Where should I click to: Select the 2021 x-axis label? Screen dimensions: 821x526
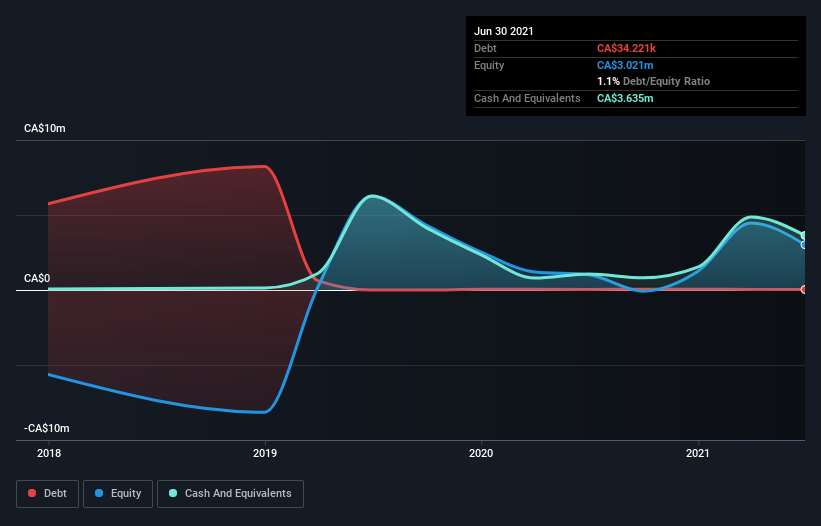[697, 453]
